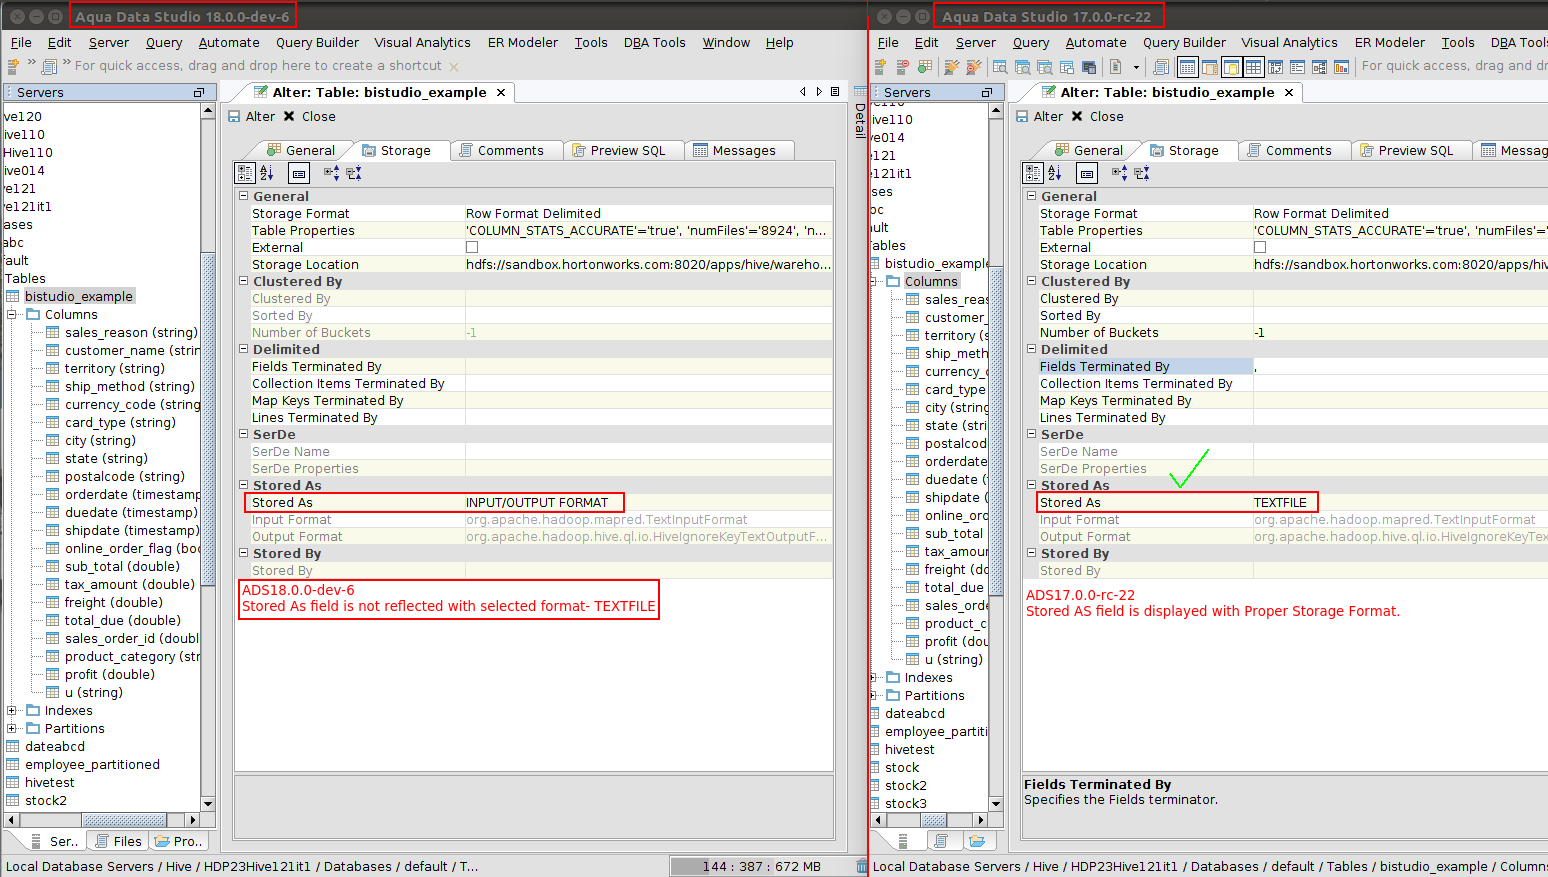Click the new document icon in right toolbar
The width and height of the screenshot is (1548, 877).
pyautogui.click(x=1114, y=67)
